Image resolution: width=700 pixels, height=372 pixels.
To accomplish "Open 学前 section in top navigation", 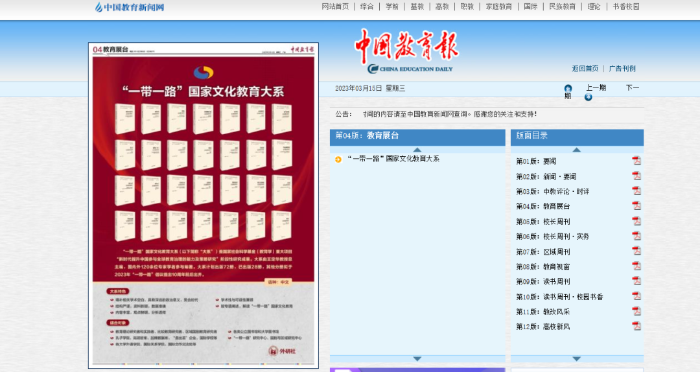I will tap(392, 7).
